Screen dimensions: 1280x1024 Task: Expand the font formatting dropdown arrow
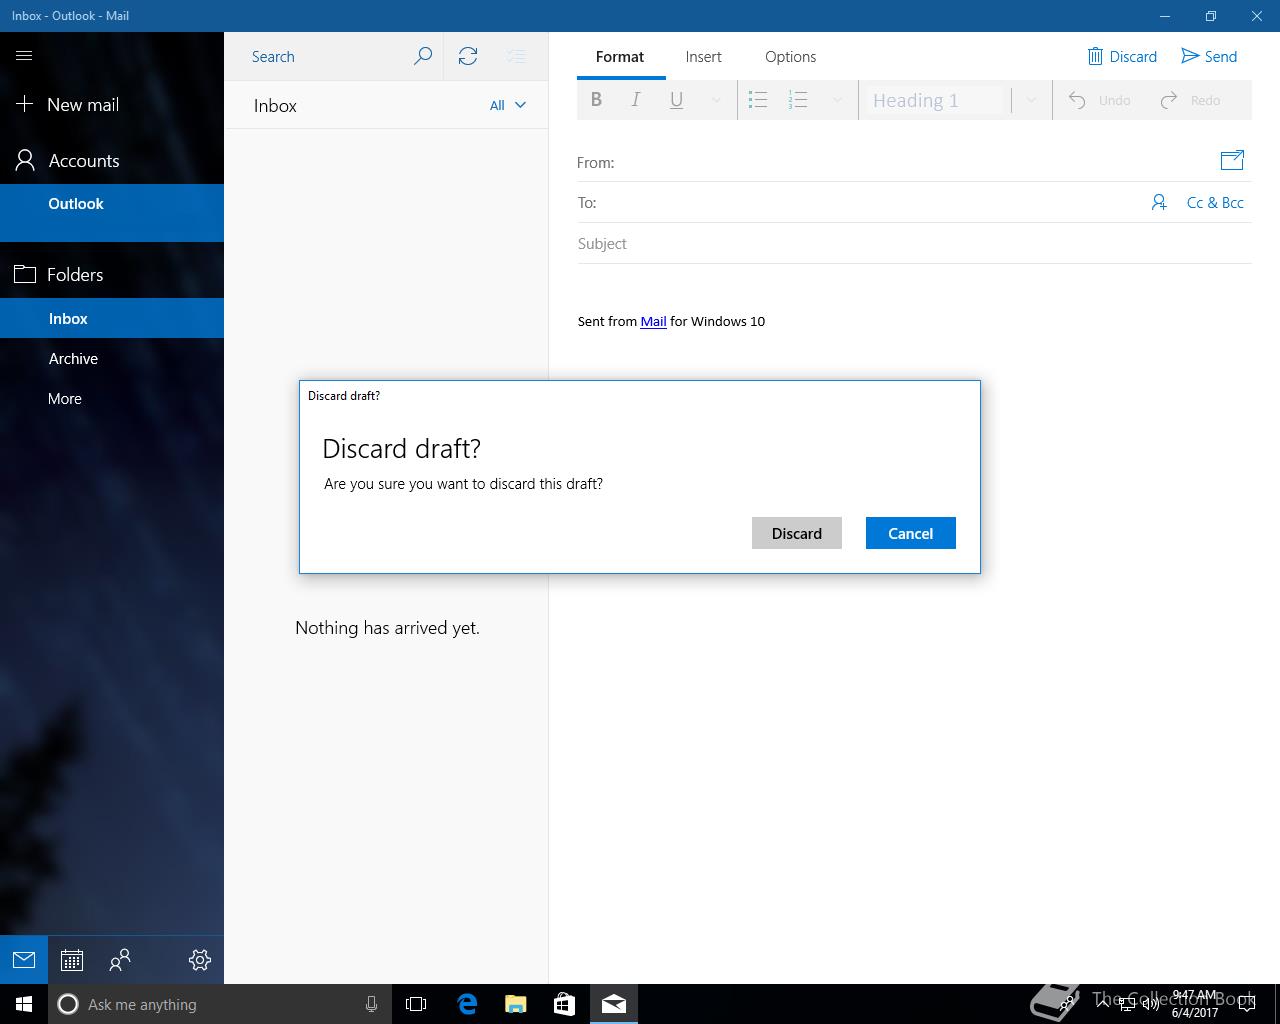pos(716,100)
